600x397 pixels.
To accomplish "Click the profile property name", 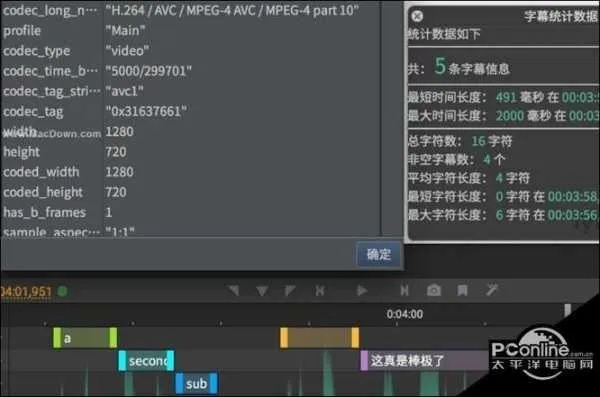I will [22, 31].
